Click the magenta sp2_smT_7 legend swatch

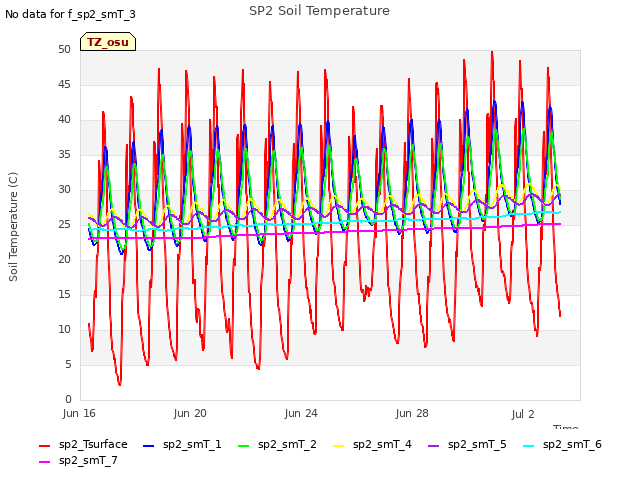tap(44, 462)
